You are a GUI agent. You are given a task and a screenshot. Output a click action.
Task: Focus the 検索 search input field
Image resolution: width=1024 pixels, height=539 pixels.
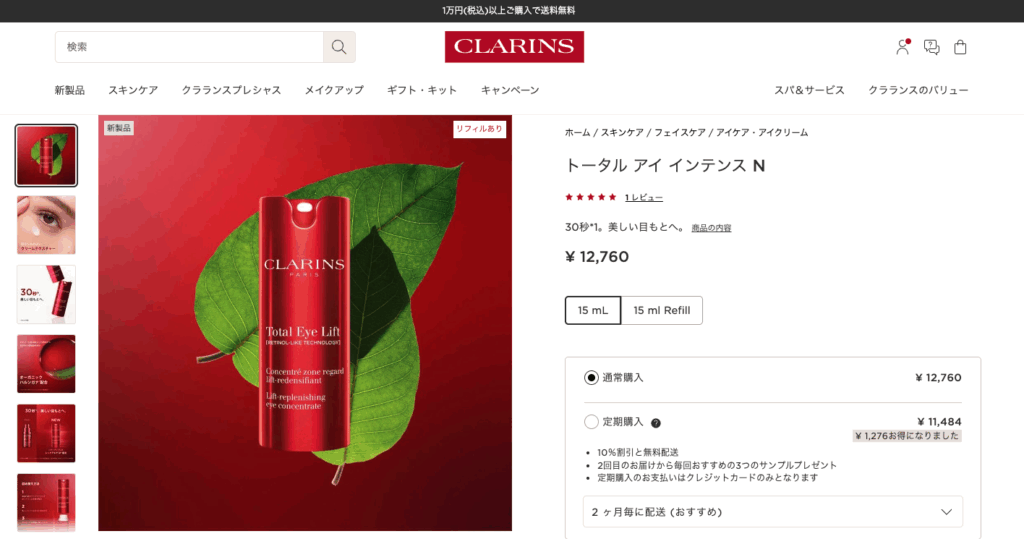pyautogui.click(x=189, y=47)
